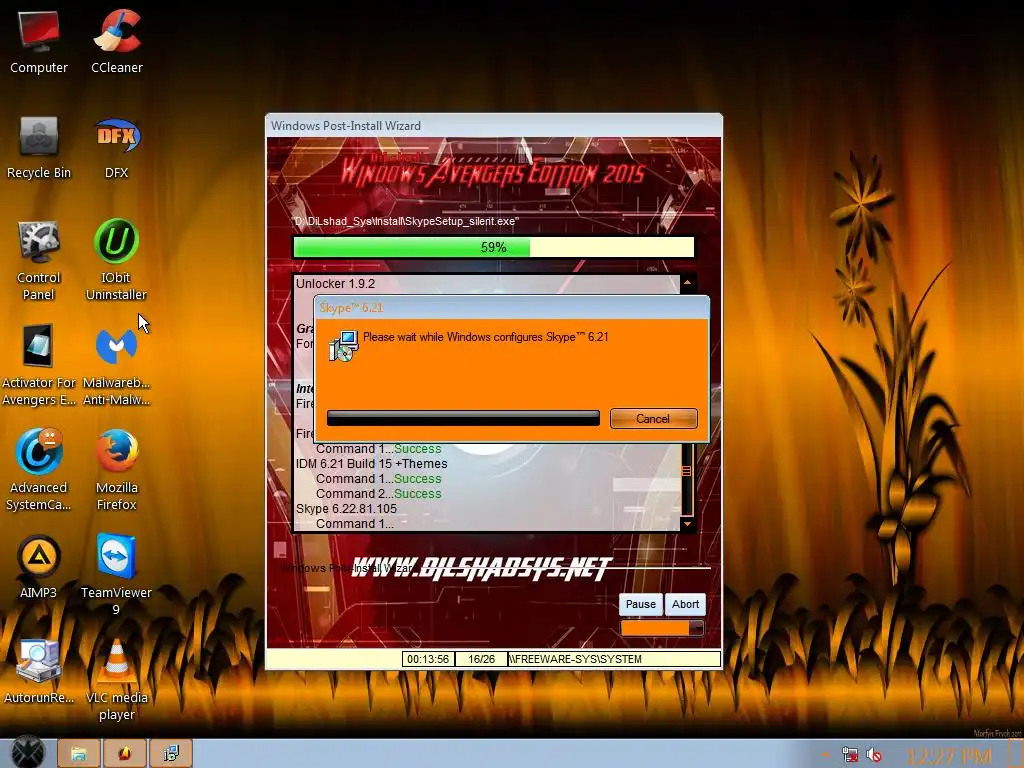This screenshot has height=768, width=1024.
Task: Select the Skype installer taskbar button
Action: pos(171,754)
